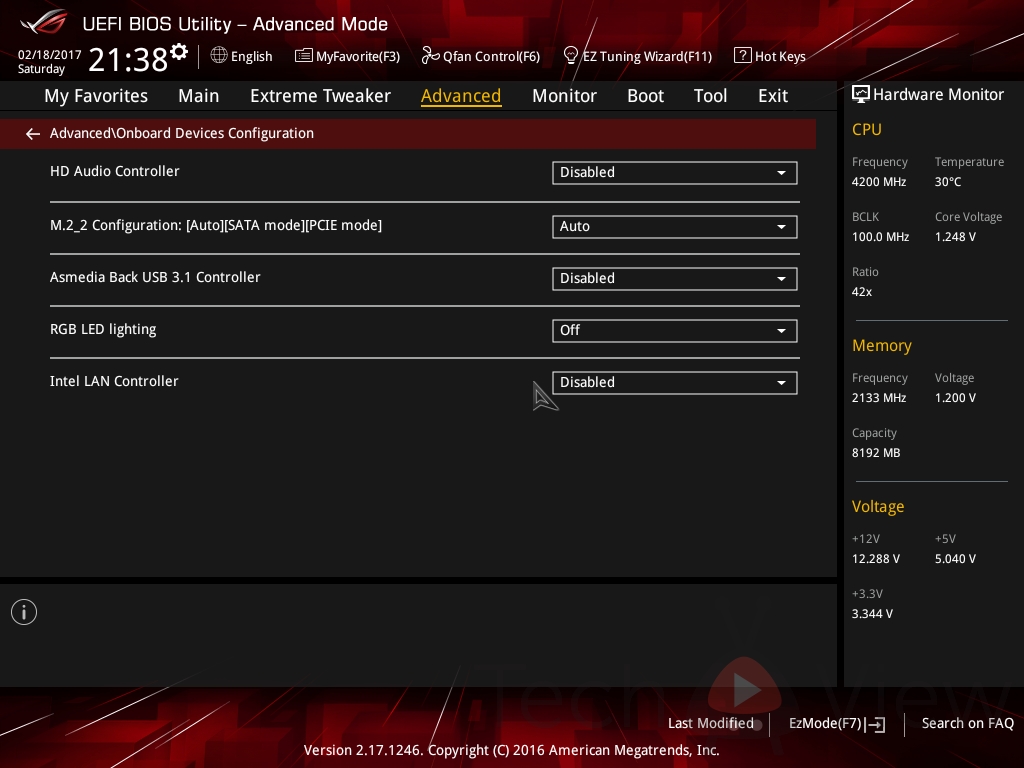Launch EZ Tuning Wizard(F11)
Screen dimensions: 1024x768
[x=638, y=56]
